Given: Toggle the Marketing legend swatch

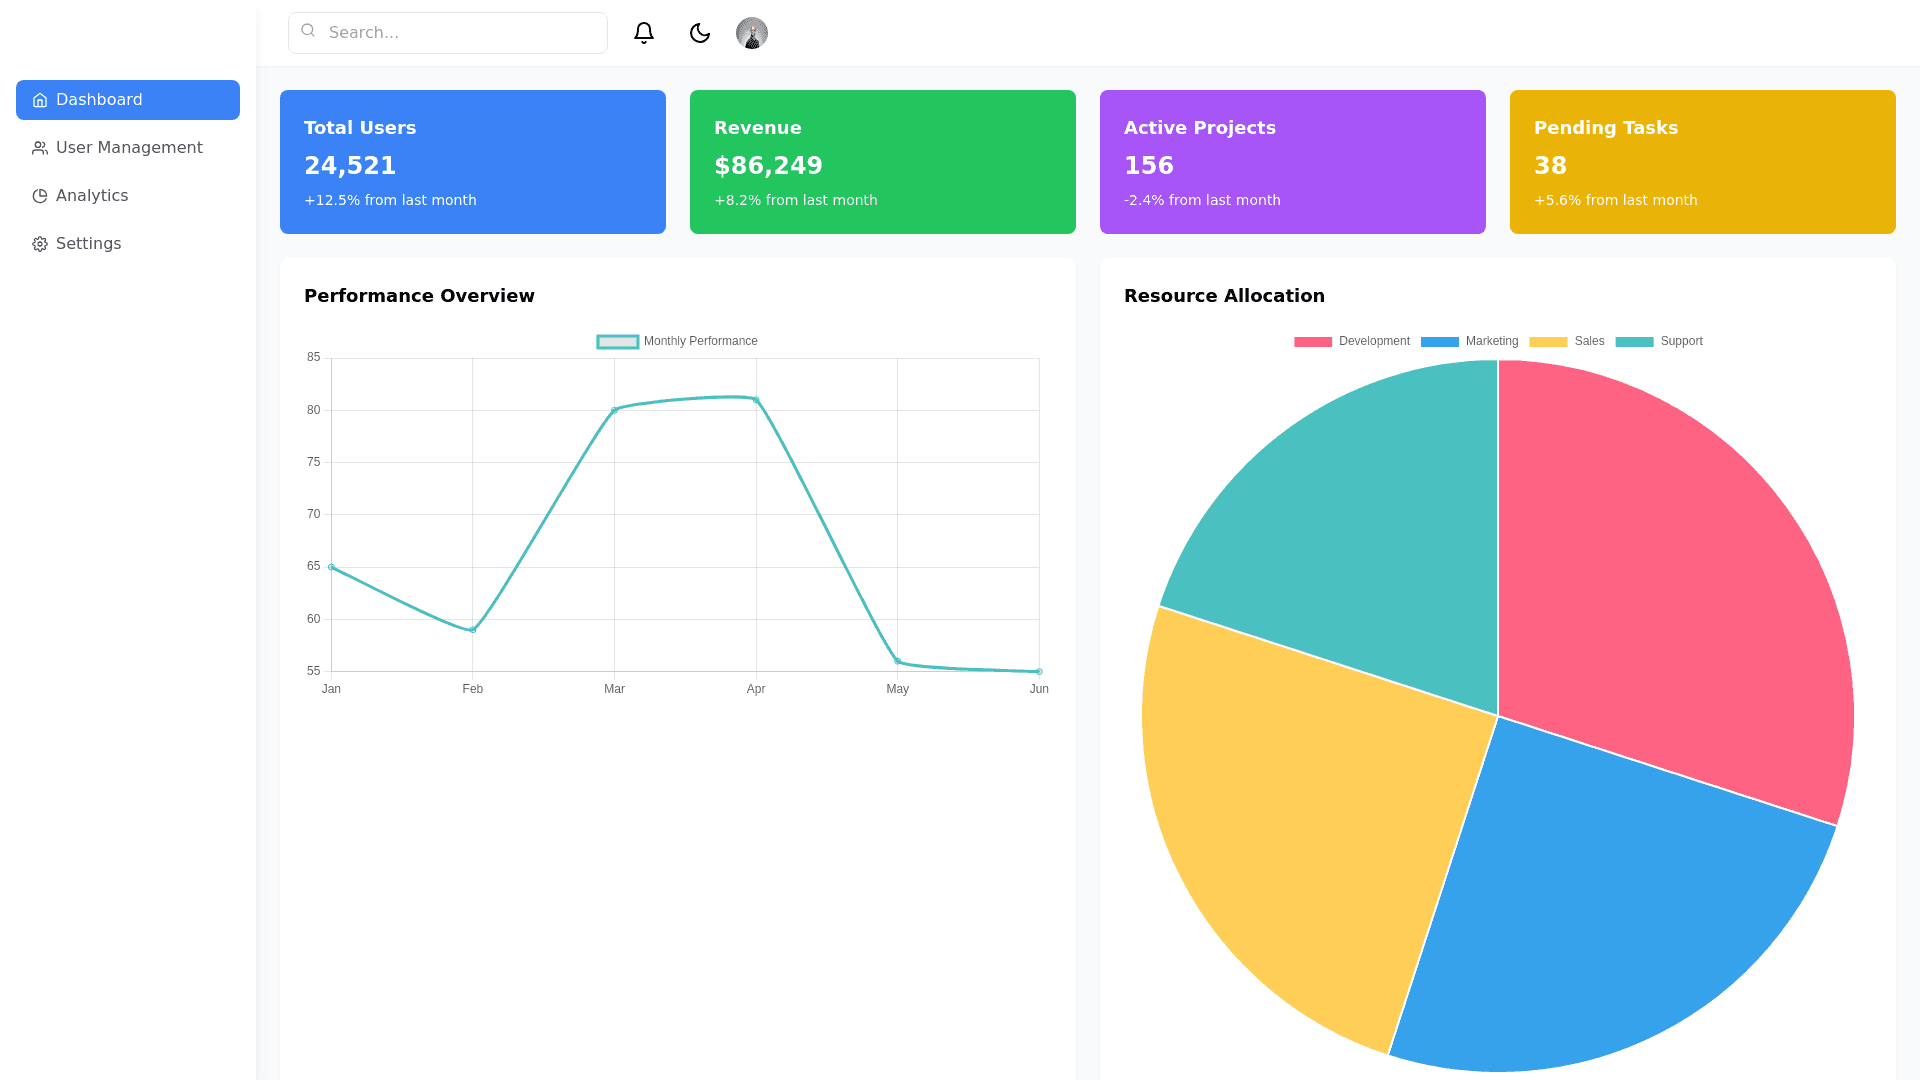Looking at the screenshot, I should [x=1440, y=342].
